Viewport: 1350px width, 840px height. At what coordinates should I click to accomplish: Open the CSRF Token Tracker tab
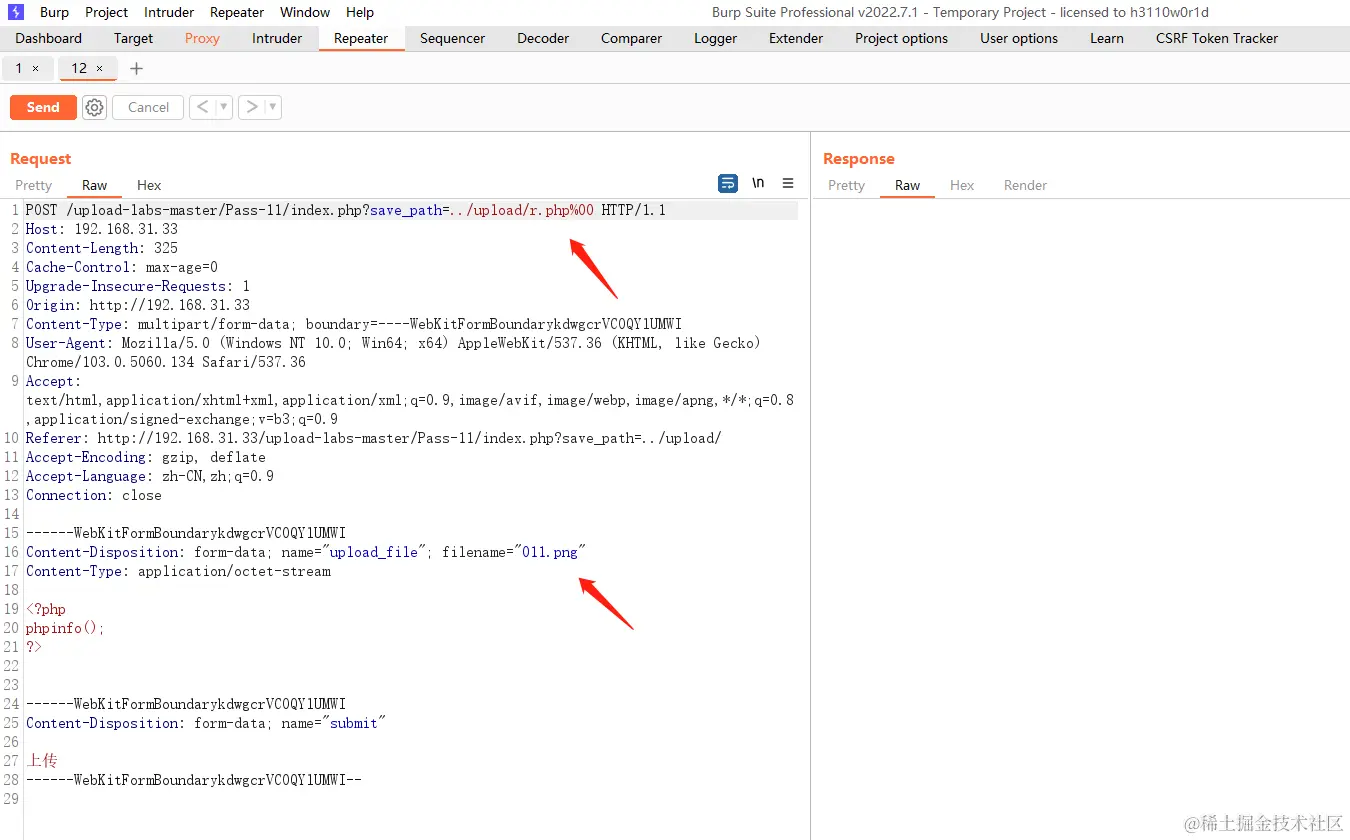(1217, 38)
